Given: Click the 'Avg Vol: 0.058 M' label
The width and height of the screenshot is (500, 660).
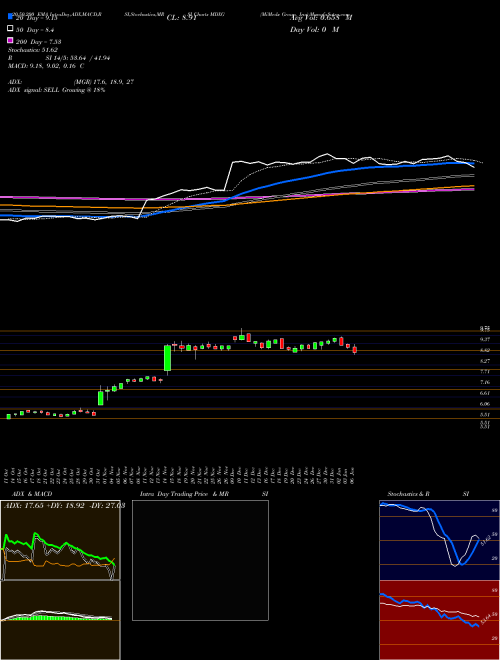Looking at the screenshot, I should click(321, 18).
